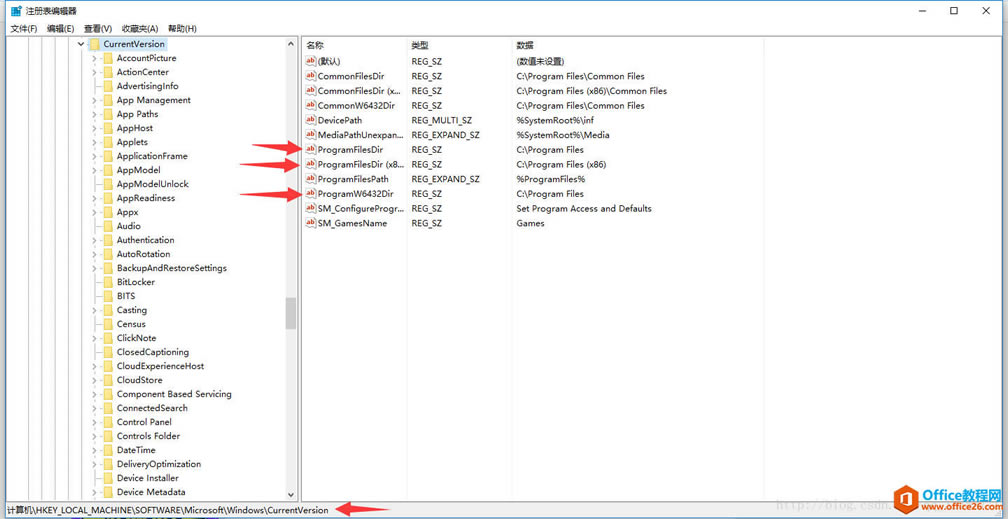Click the ProgramW6432Dir value icon
This screenshot has height=519, width=1008.
coord(311,194)
